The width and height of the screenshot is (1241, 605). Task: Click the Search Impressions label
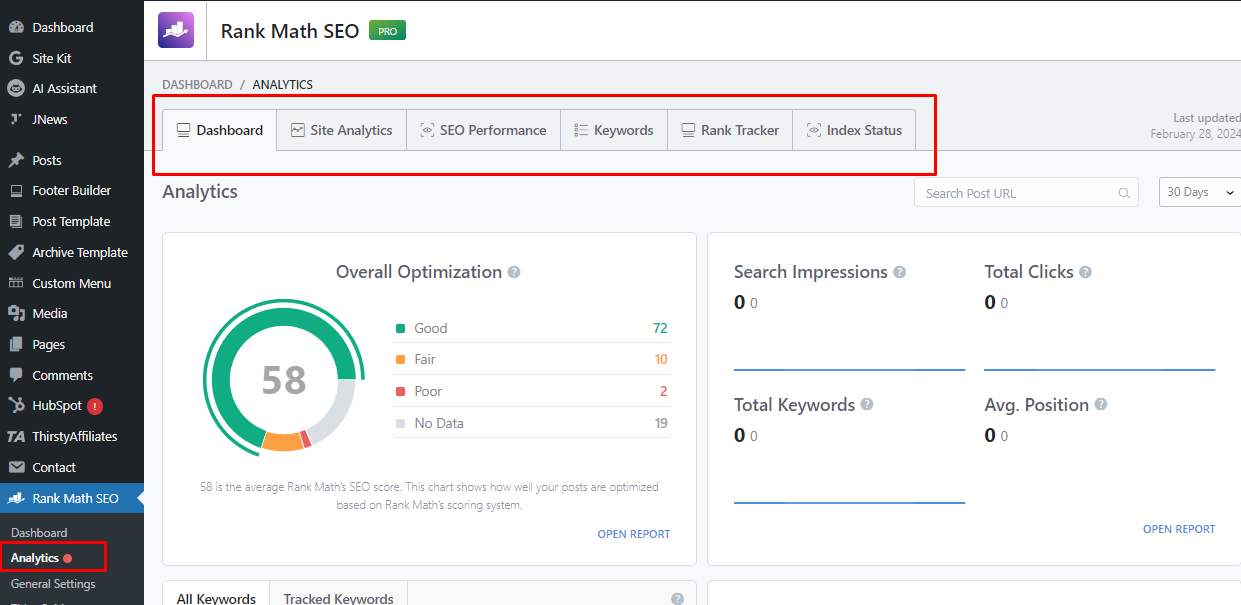pos(811,272)
